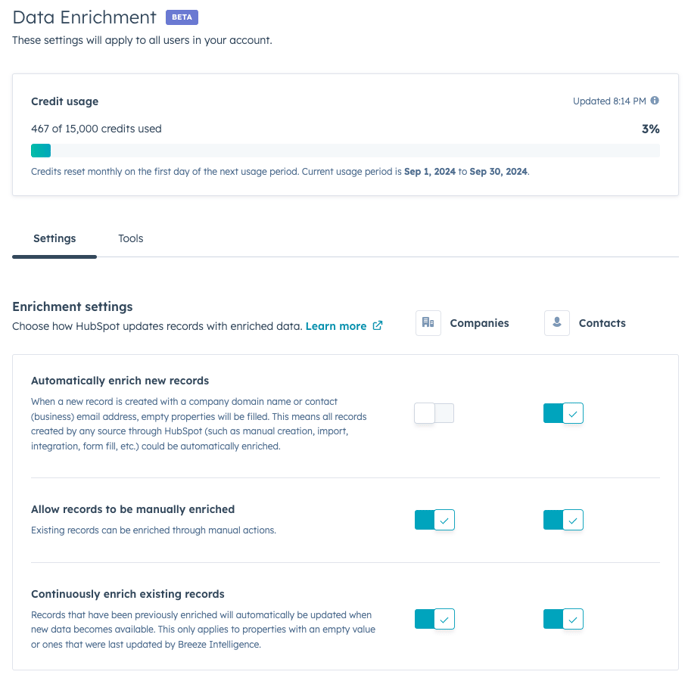
Task: Click the Companies building icon
Action: tap(428, 323)
